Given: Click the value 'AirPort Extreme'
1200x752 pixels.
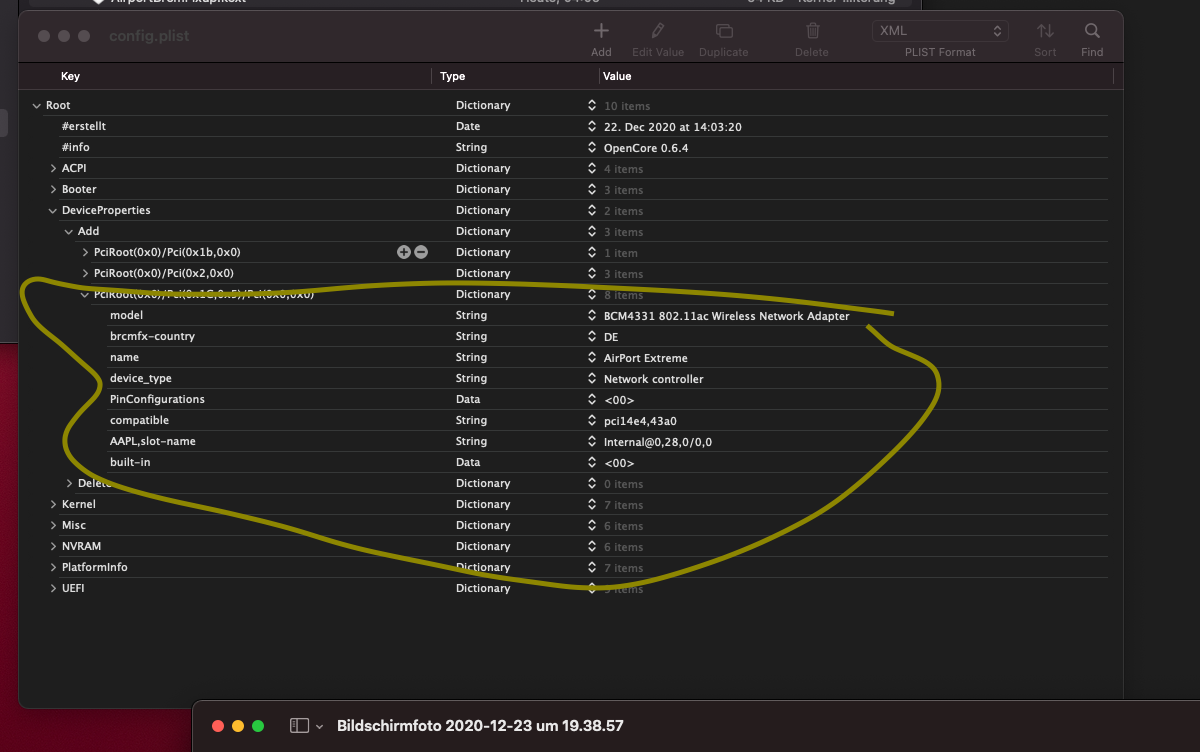Looking at the screenshot, I should click(x=646, y=358).
